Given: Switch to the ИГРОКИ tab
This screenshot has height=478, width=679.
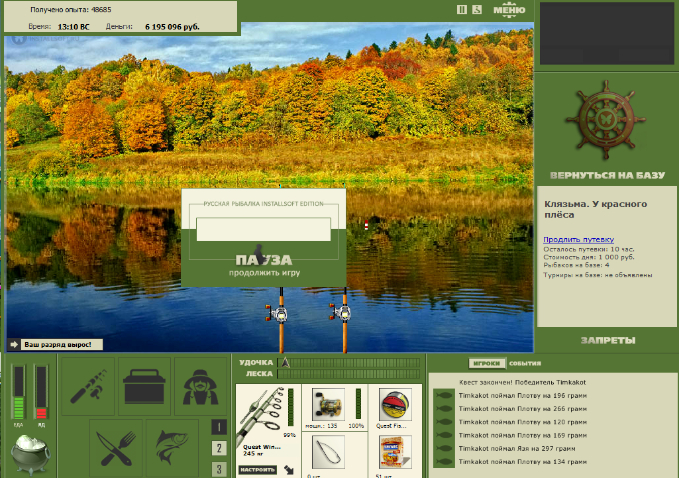Looking at the screenshot, I should (486, 363).
